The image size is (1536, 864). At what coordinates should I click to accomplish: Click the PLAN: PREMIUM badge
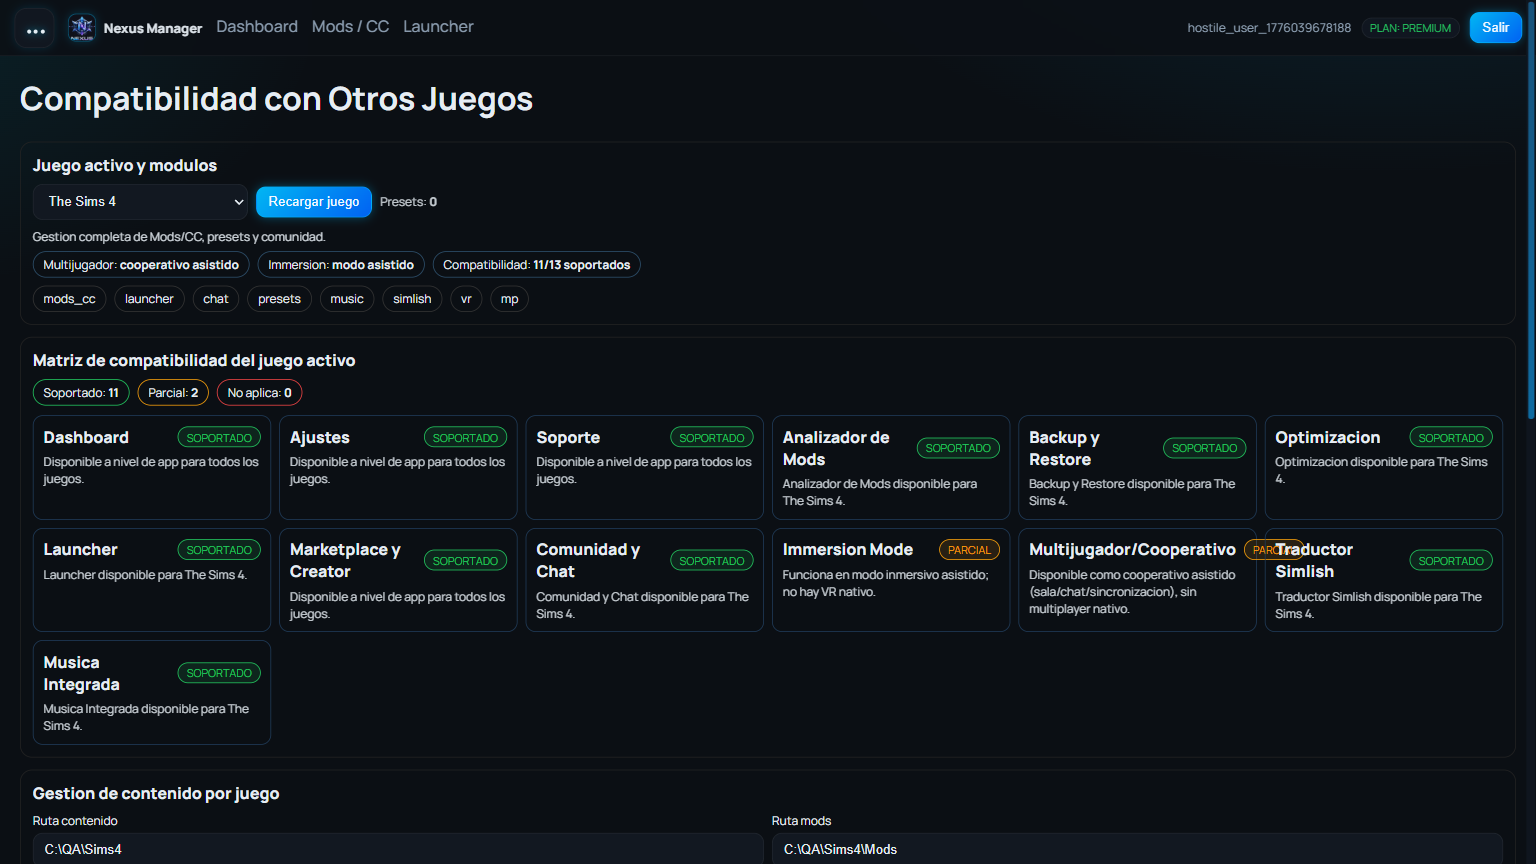pos(1410,28)
